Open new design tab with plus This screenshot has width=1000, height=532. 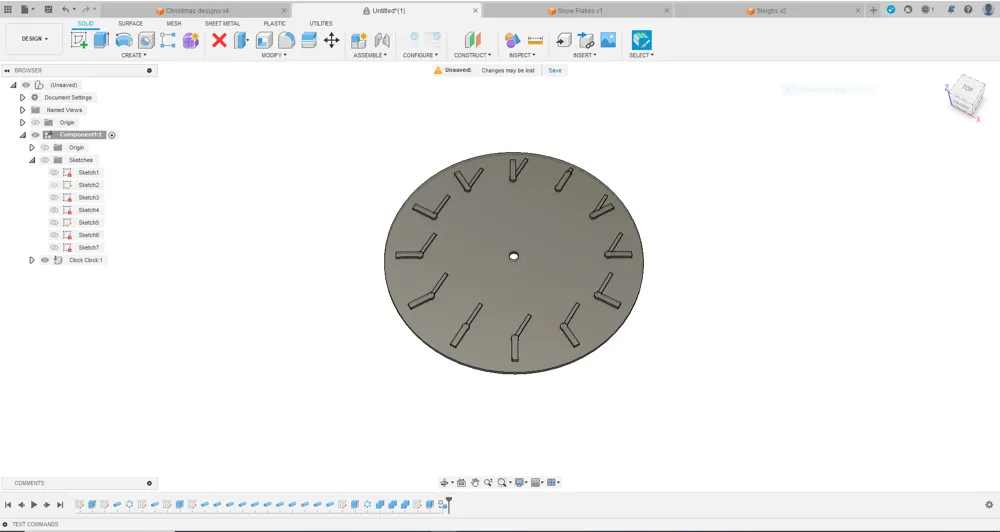pyautogui.click(x=874, y=10)
